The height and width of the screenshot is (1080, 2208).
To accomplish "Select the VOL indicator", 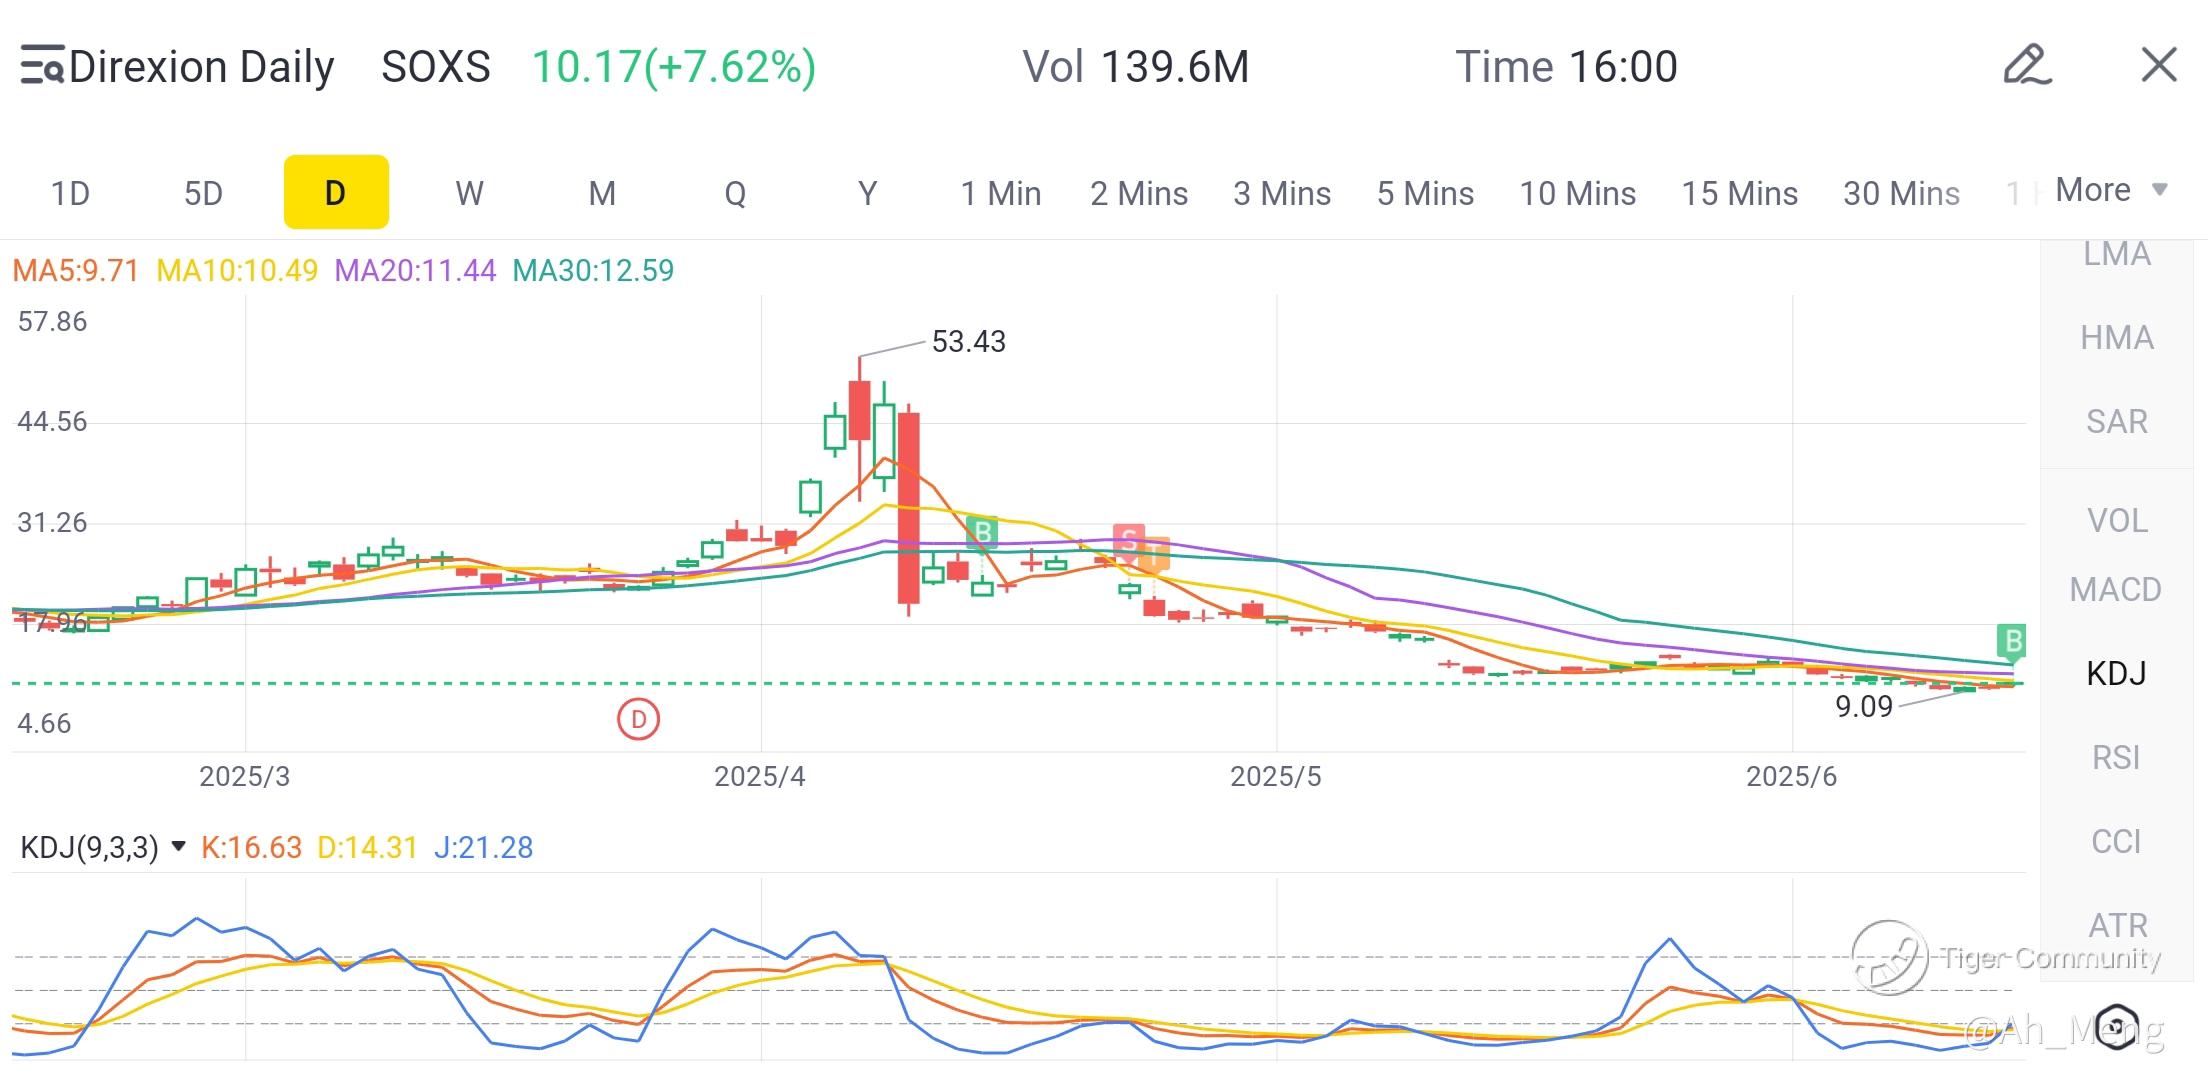I will [2116, 521].
